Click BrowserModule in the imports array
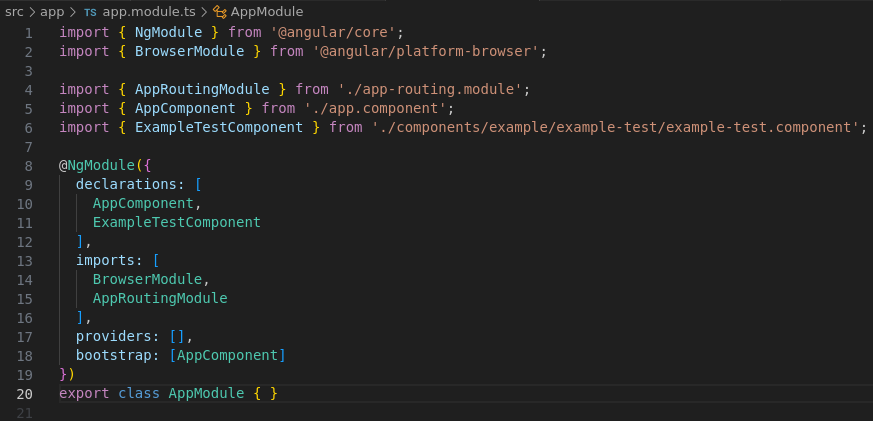Viewport: 873px width, 421px height. pos(147,279)
